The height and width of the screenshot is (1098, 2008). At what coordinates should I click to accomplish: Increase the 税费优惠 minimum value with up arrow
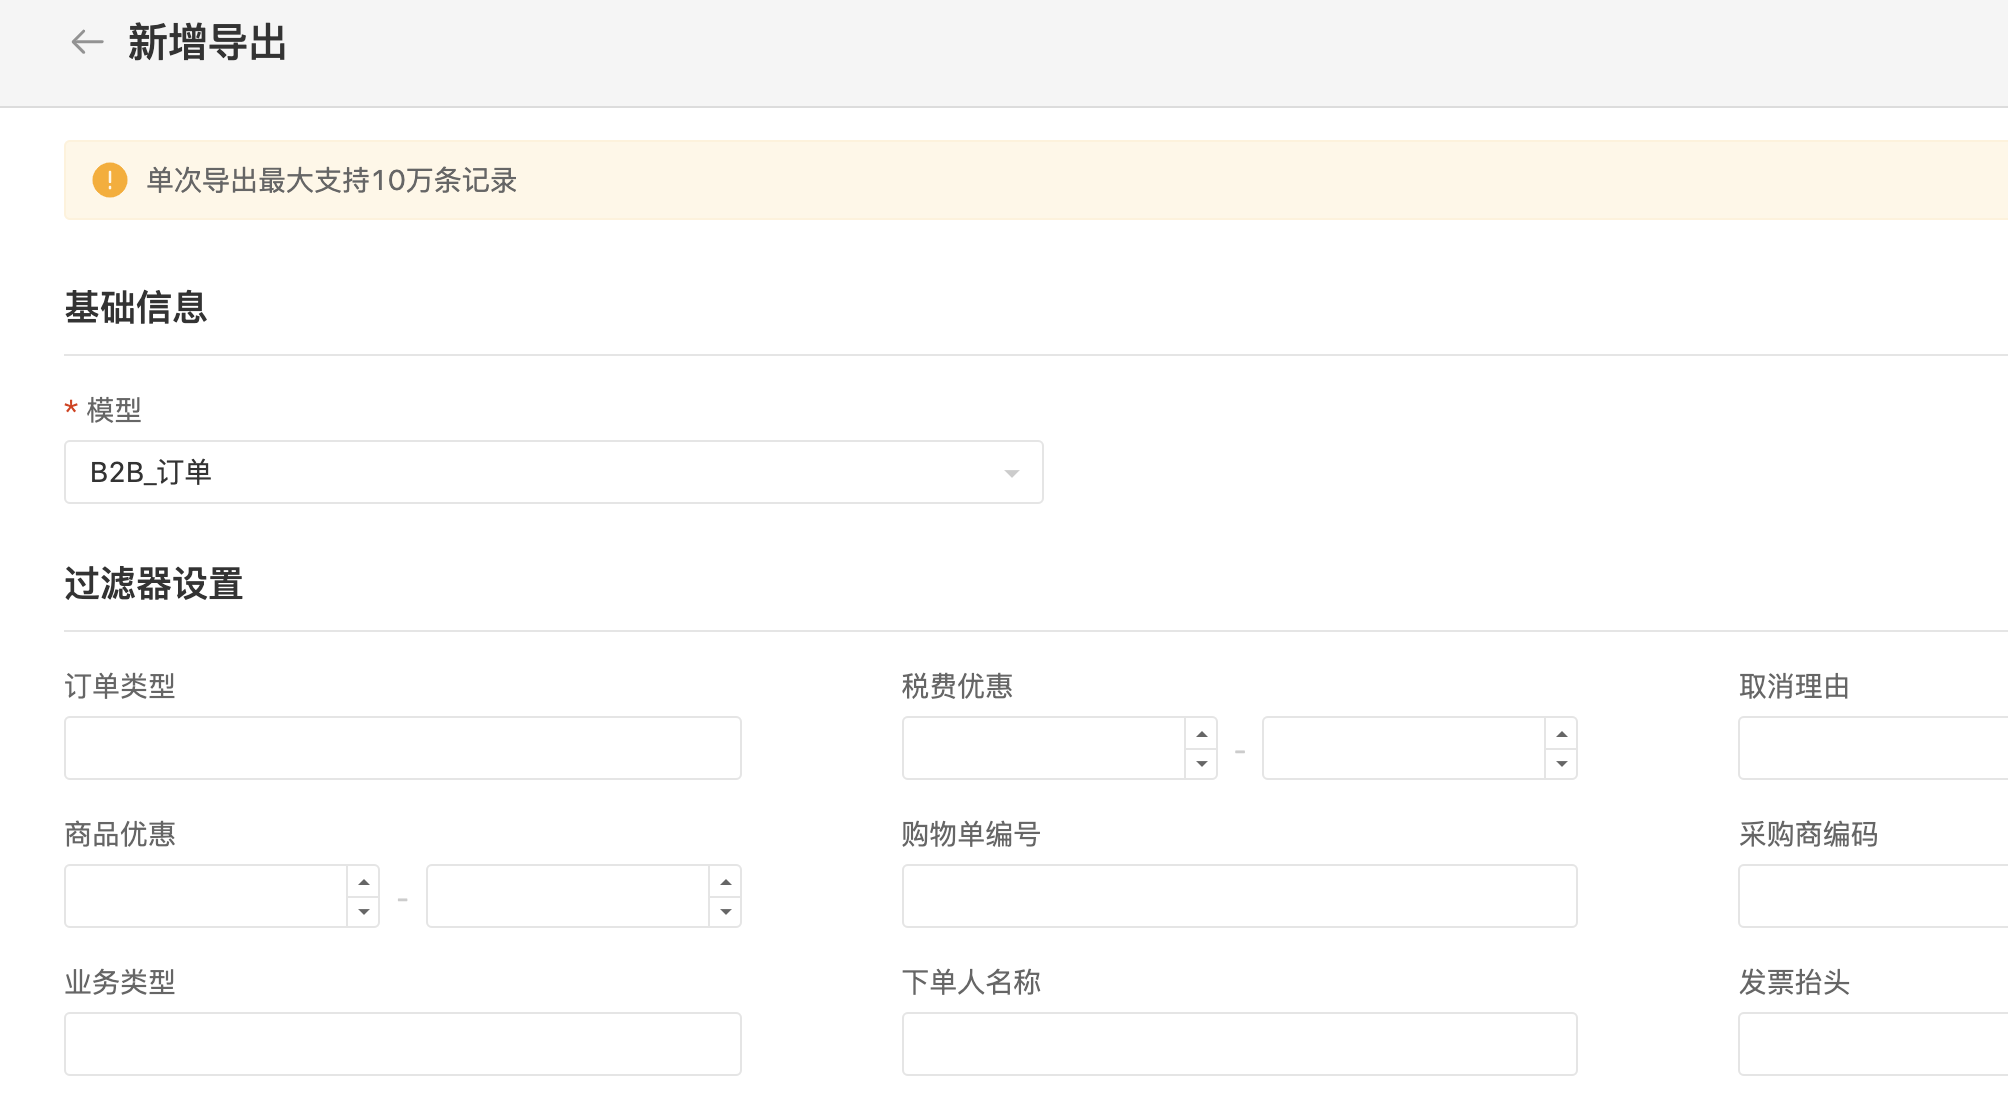(x=1201, y=734)
